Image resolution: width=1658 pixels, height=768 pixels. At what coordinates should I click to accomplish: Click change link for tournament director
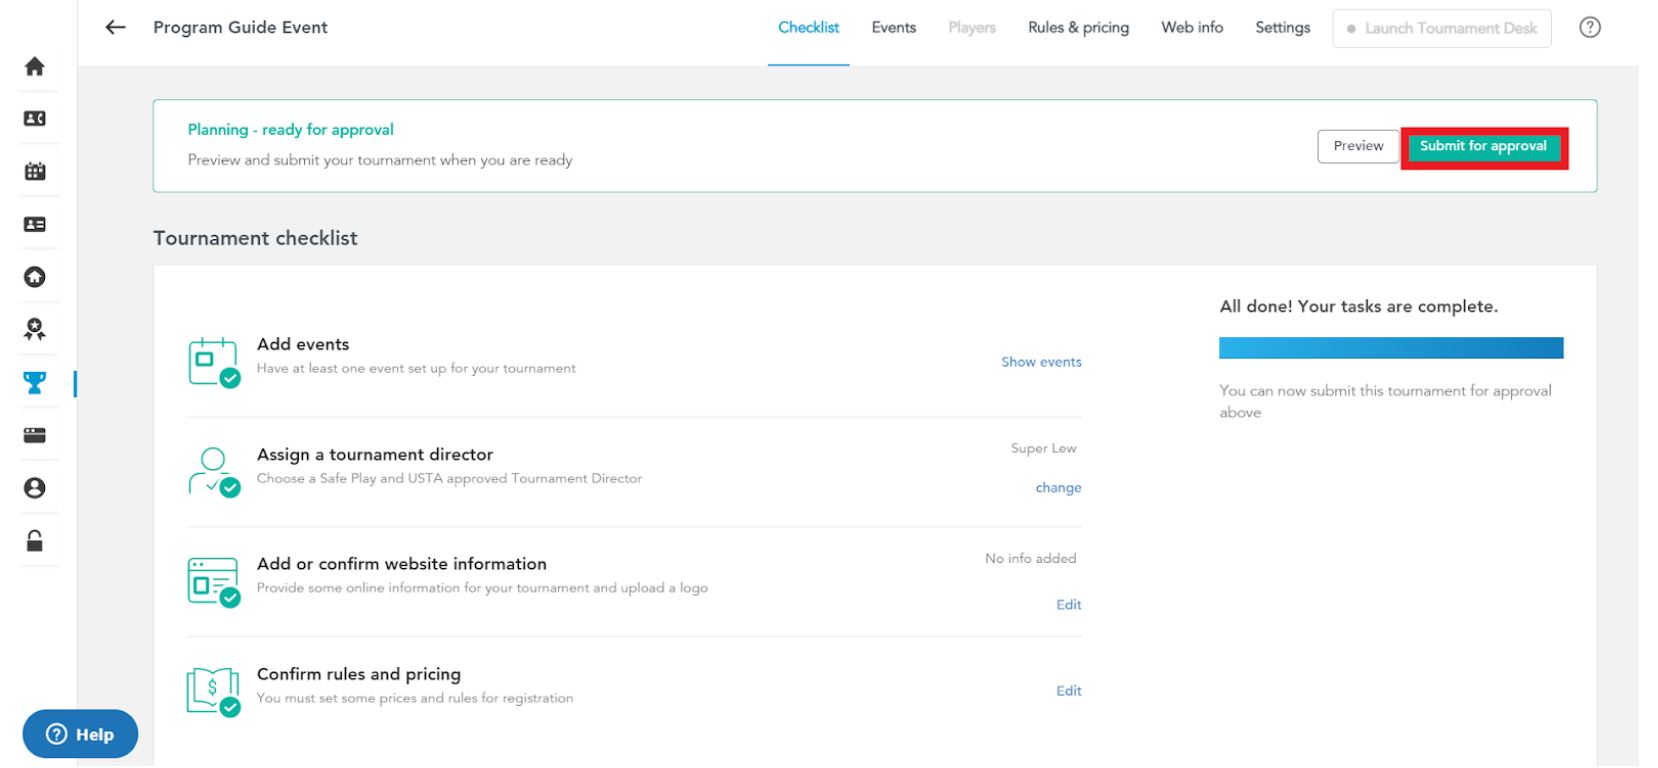tap(1058, 488)
